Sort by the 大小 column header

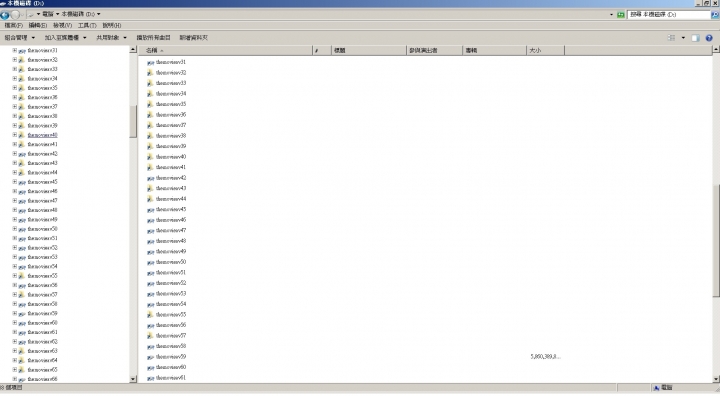[545, 51]
